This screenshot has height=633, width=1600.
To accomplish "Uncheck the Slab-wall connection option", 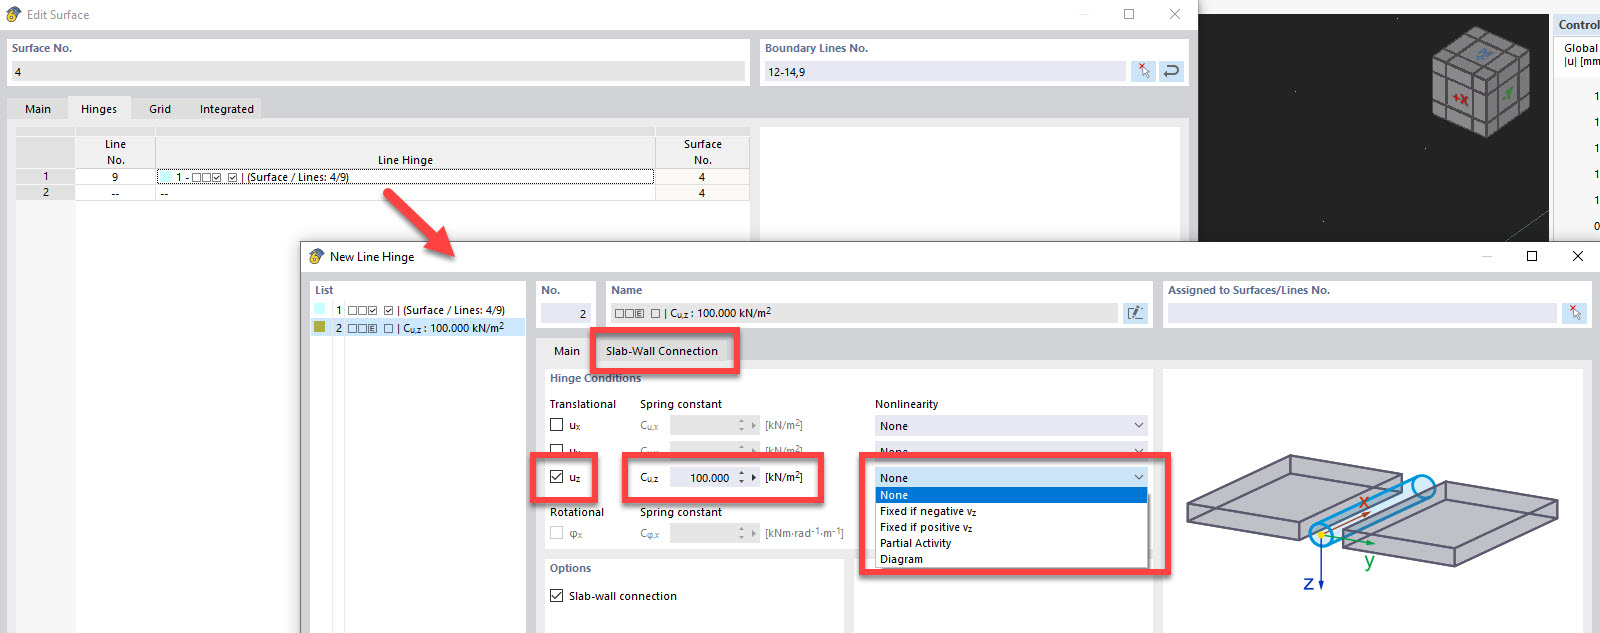I will point(556,595).
